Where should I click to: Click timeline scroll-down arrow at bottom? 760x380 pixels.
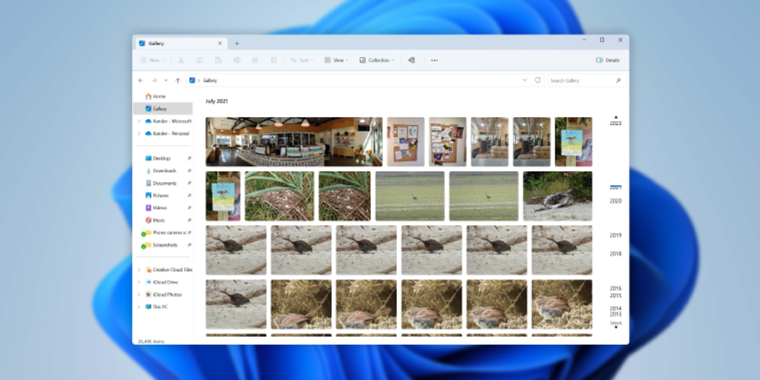(x=616, y=328)
